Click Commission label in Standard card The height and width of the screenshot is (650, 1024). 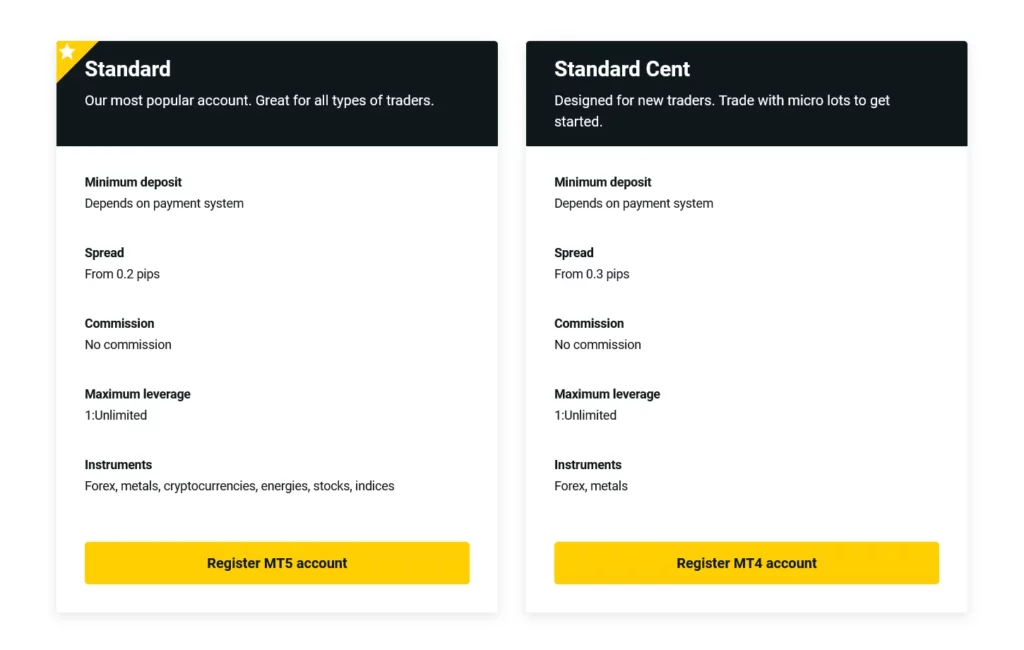[x=119, y=323]
